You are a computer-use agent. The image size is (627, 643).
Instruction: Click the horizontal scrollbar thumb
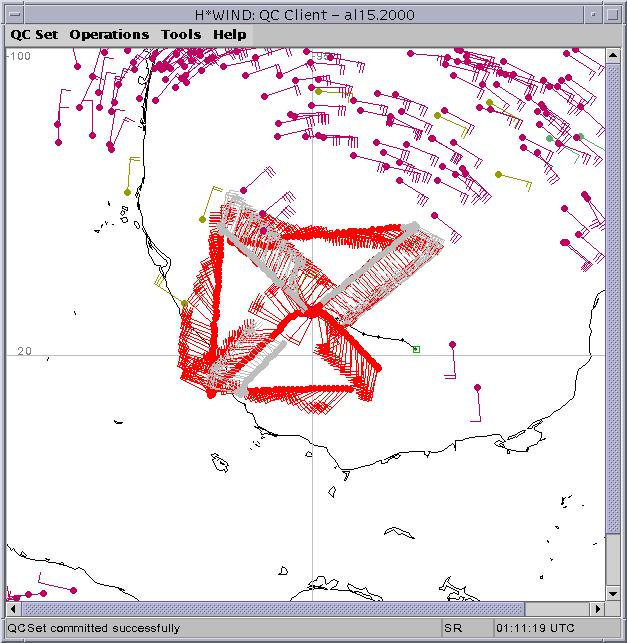(x=270, y=608)
